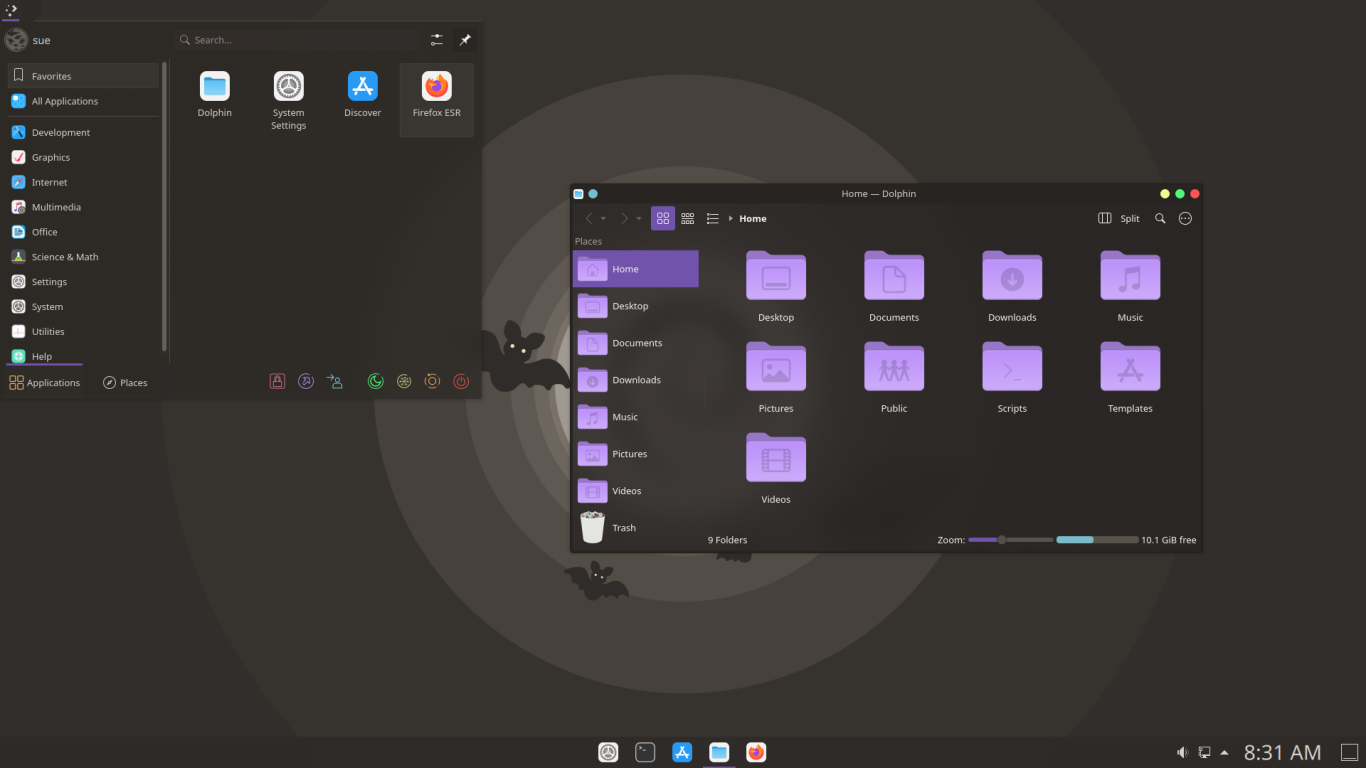This screenshot has width=1366, height=768.
Task: Select All Applications category
Action: coord(83,101)
